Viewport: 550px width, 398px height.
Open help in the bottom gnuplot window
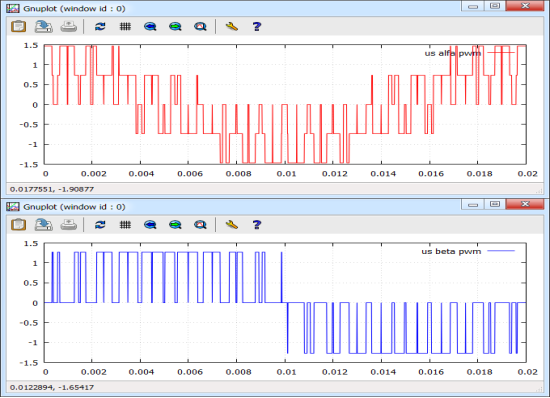click(x=257, y=224)
